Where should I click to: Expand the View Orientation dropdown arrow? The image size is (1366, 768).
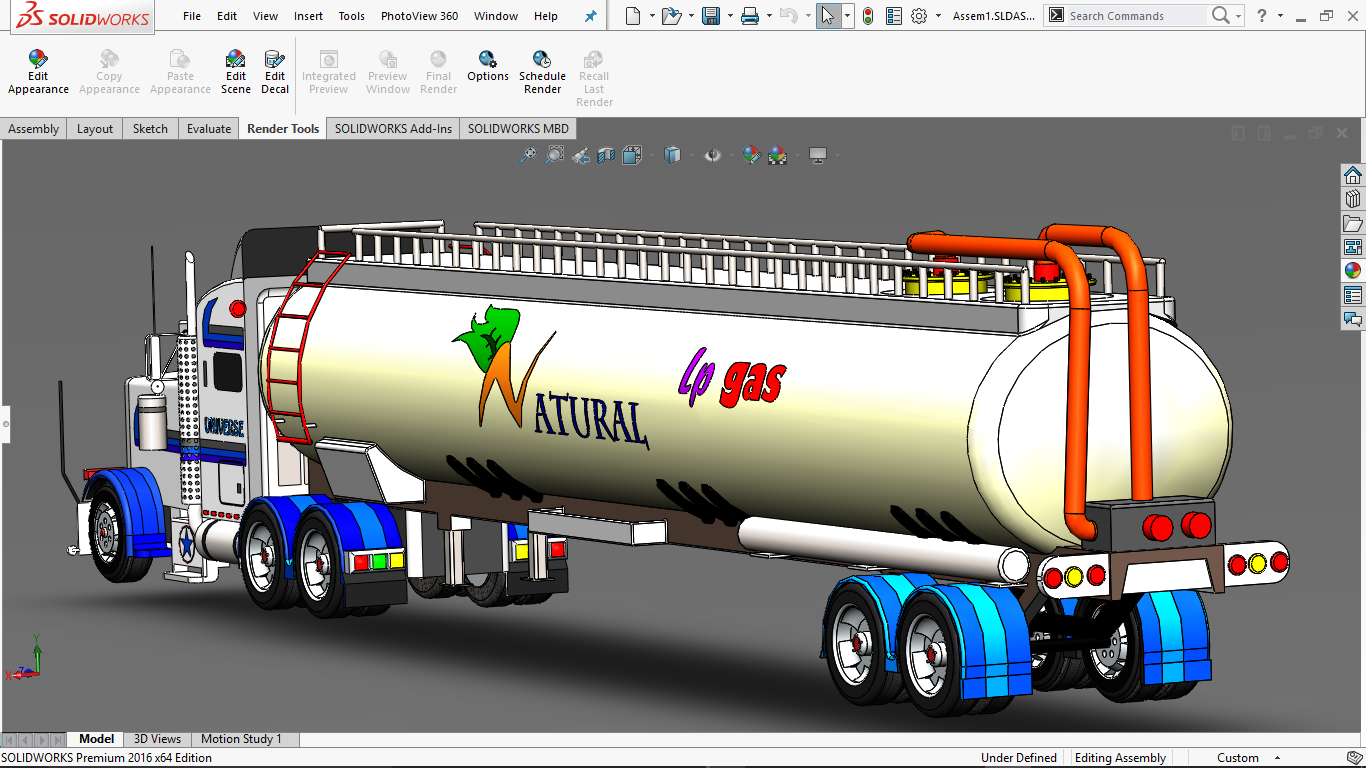(x=650, y=155)
